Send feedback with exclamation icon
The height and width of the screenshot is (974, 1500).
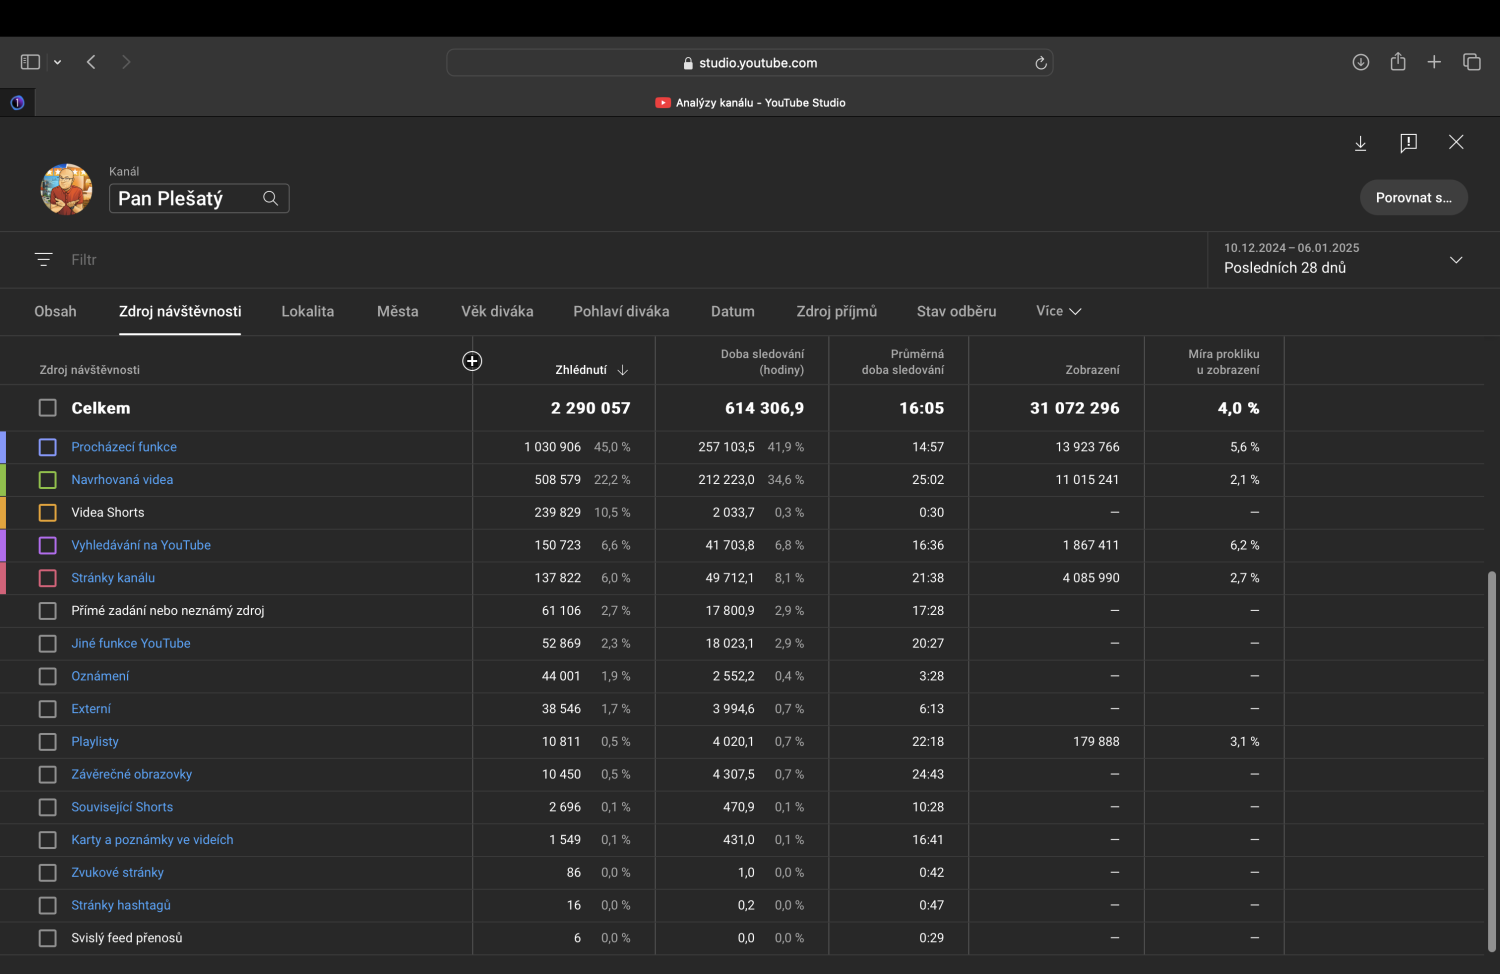point(1408,143)
